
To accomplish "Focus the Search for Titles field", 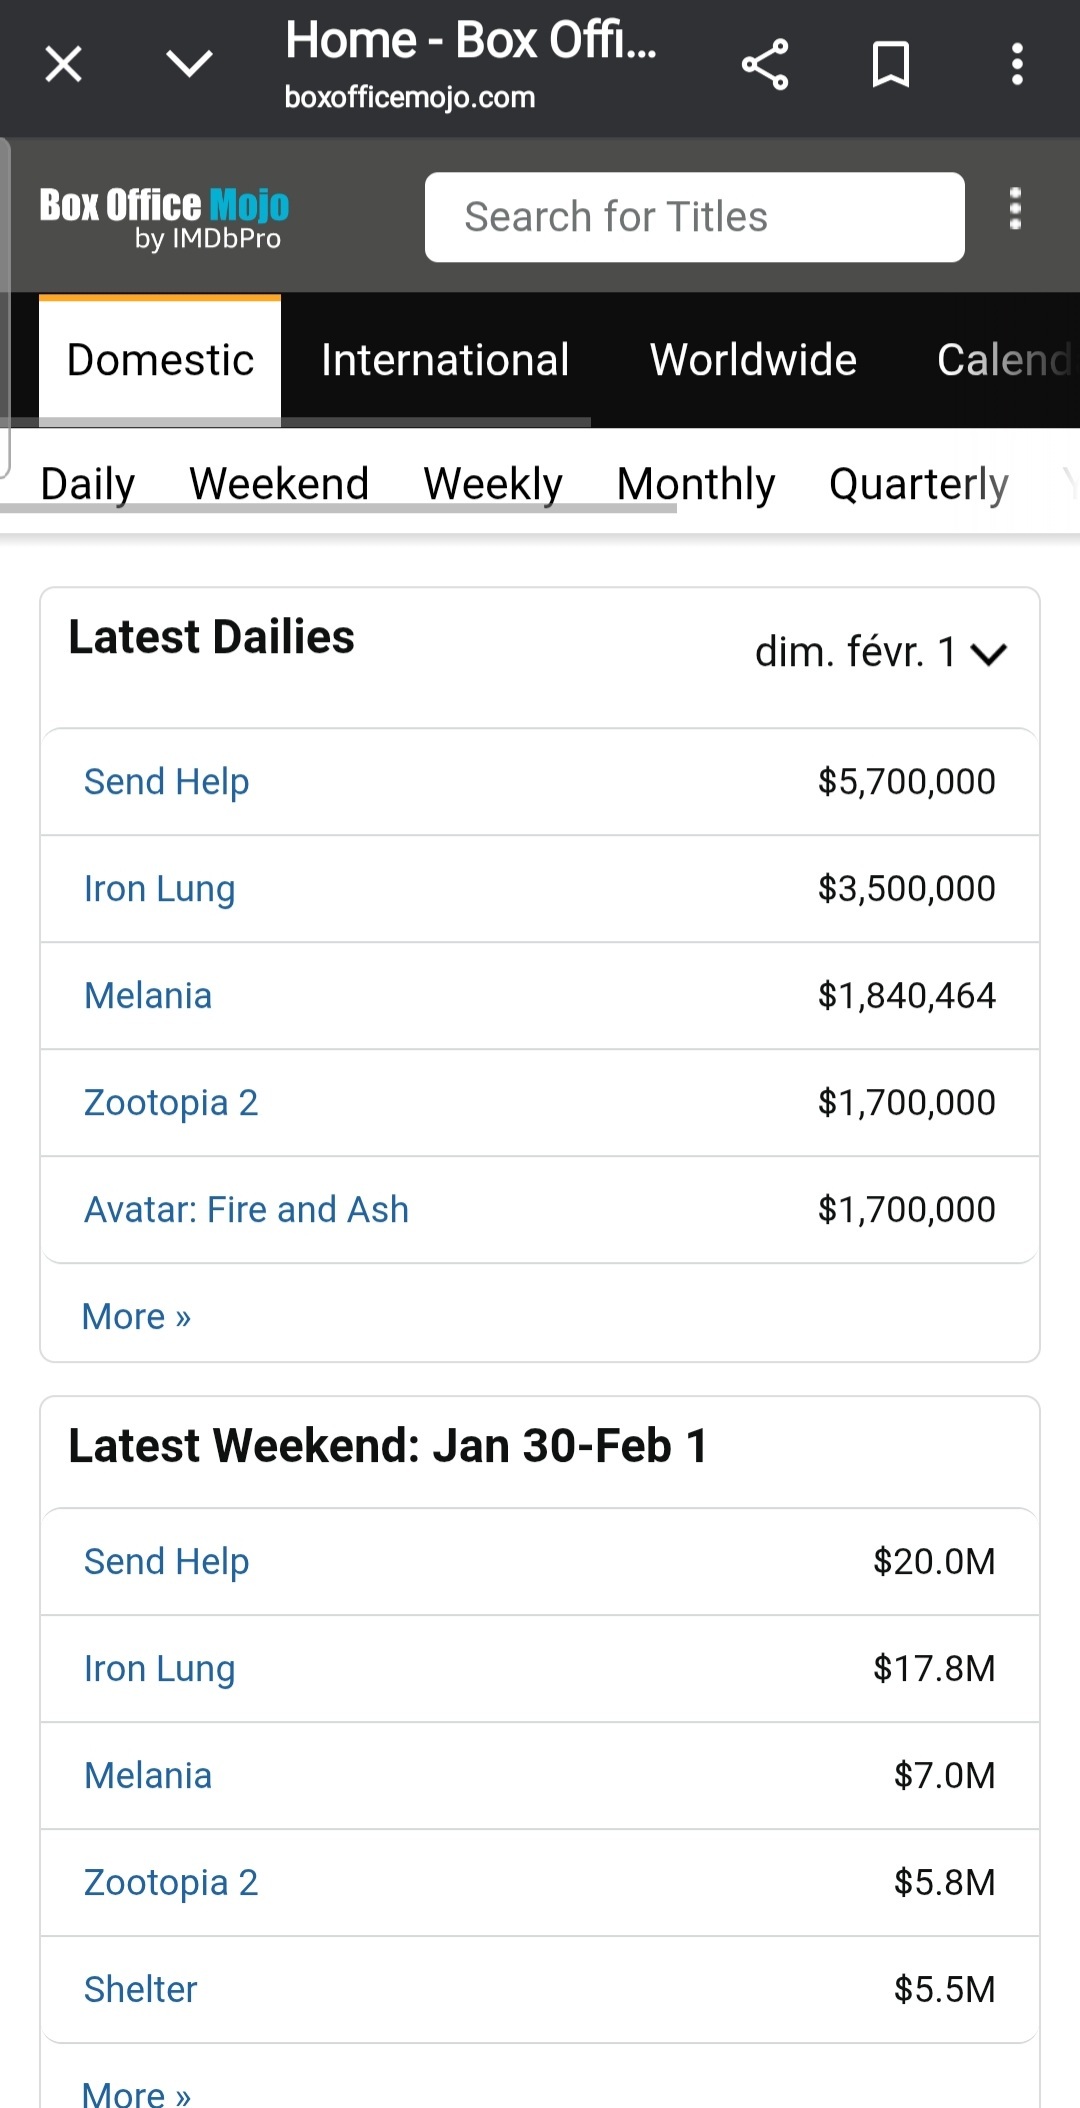I will pyautogui.click(x=694, y=217).
